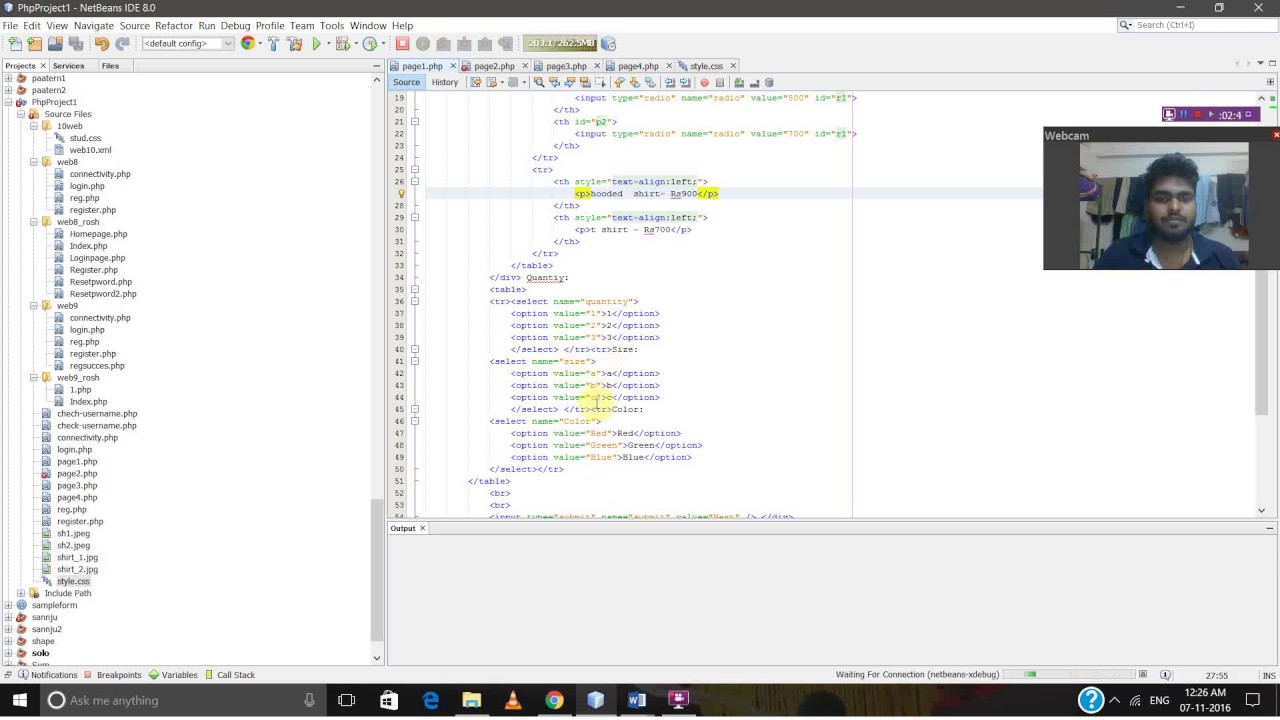Screen dimensions: 1280x720
Task: Click the New Project toolbar icon
Action: point(34,44)
